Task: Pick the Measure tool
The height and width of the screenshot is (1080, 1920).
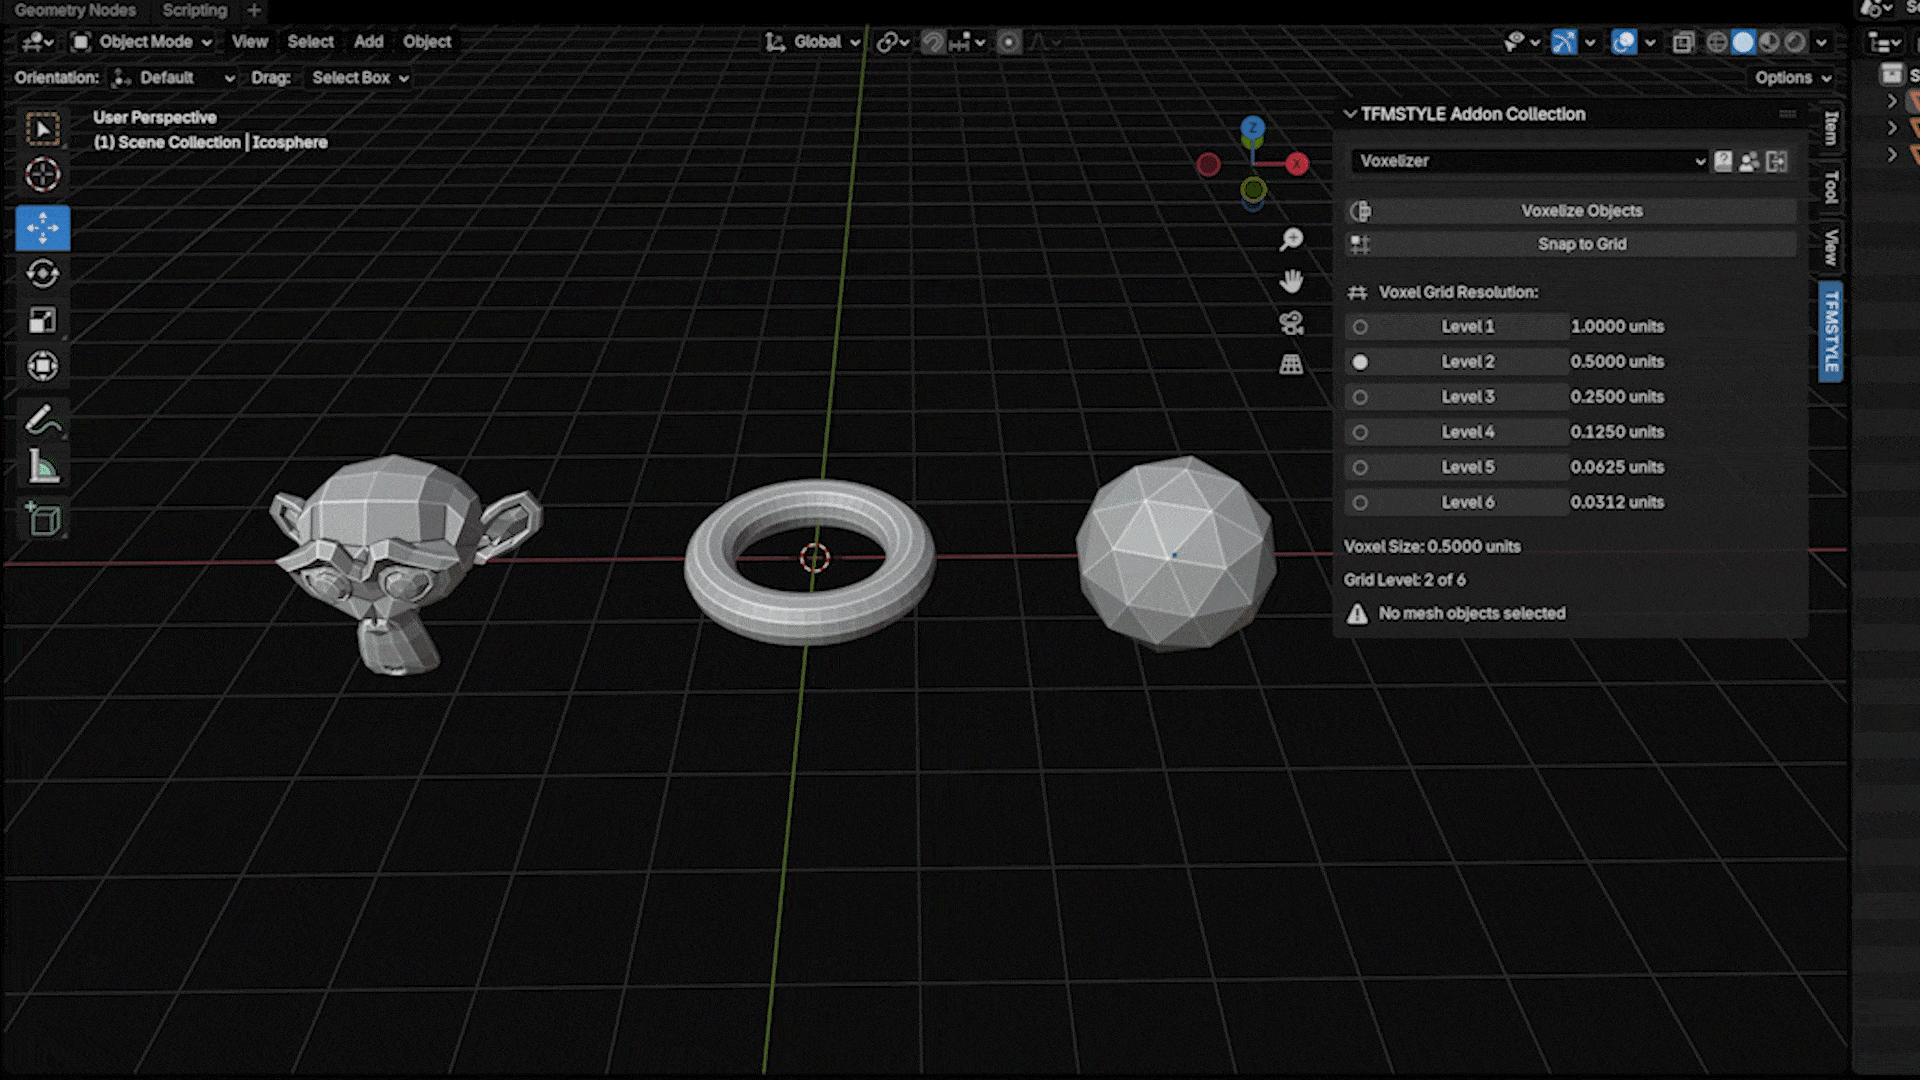Action: [42, 466]
